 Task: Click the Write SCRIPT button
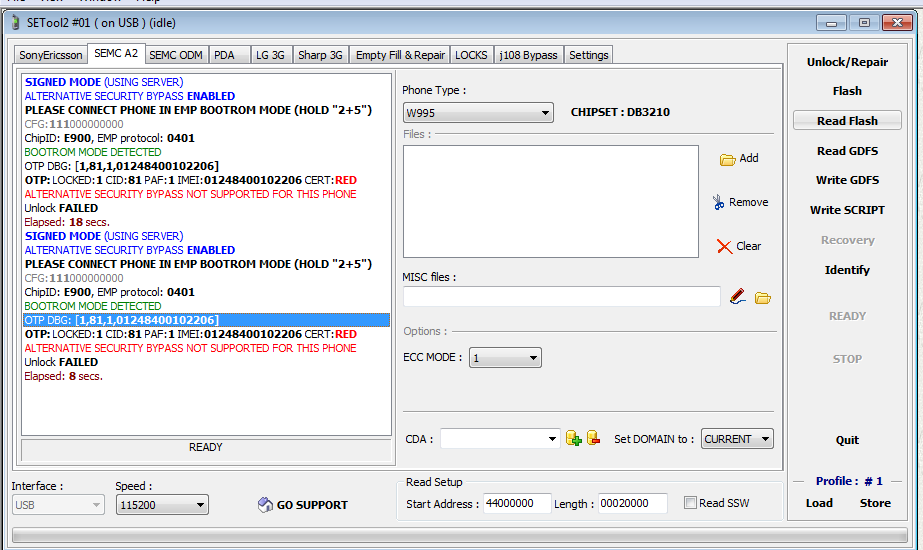(847, 210)
